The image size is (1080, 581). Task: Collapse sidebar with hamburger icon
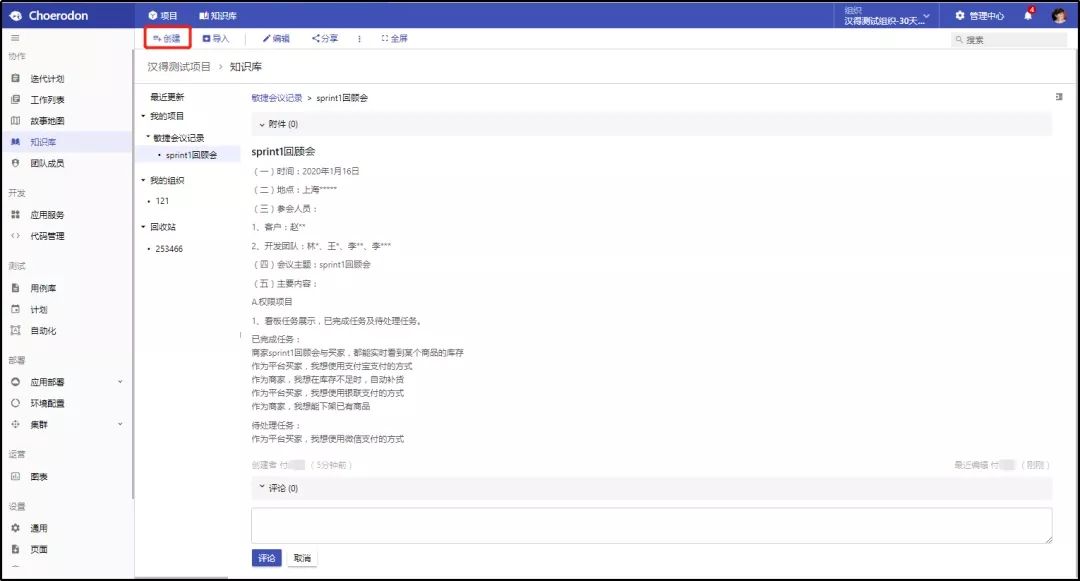click(14, 38)
